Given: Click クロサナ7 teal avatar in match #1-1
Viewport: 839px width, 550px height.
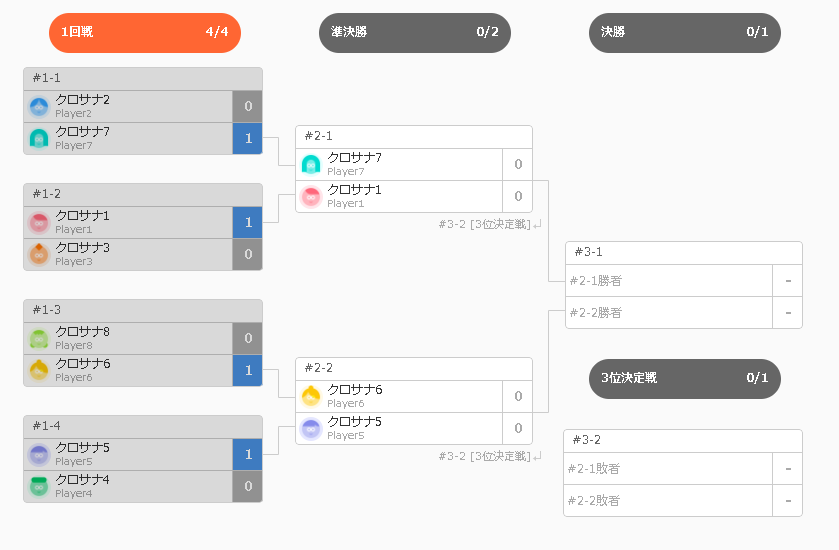Looking at the screenshot, I should pos(39,139).
